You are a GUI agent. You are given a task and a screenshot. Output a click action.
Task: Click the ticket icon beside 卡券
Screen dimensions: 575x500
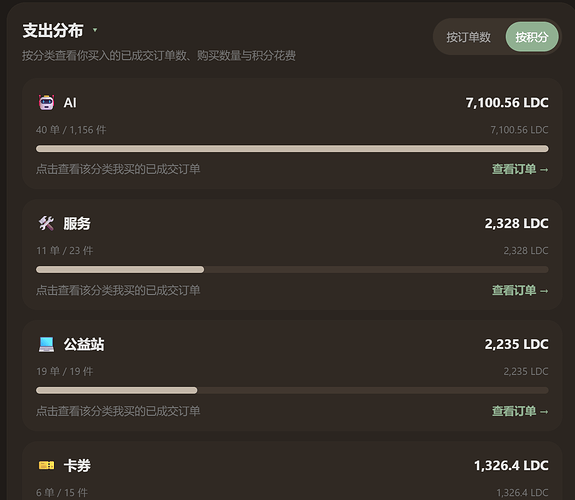click(x=47, y=465)
